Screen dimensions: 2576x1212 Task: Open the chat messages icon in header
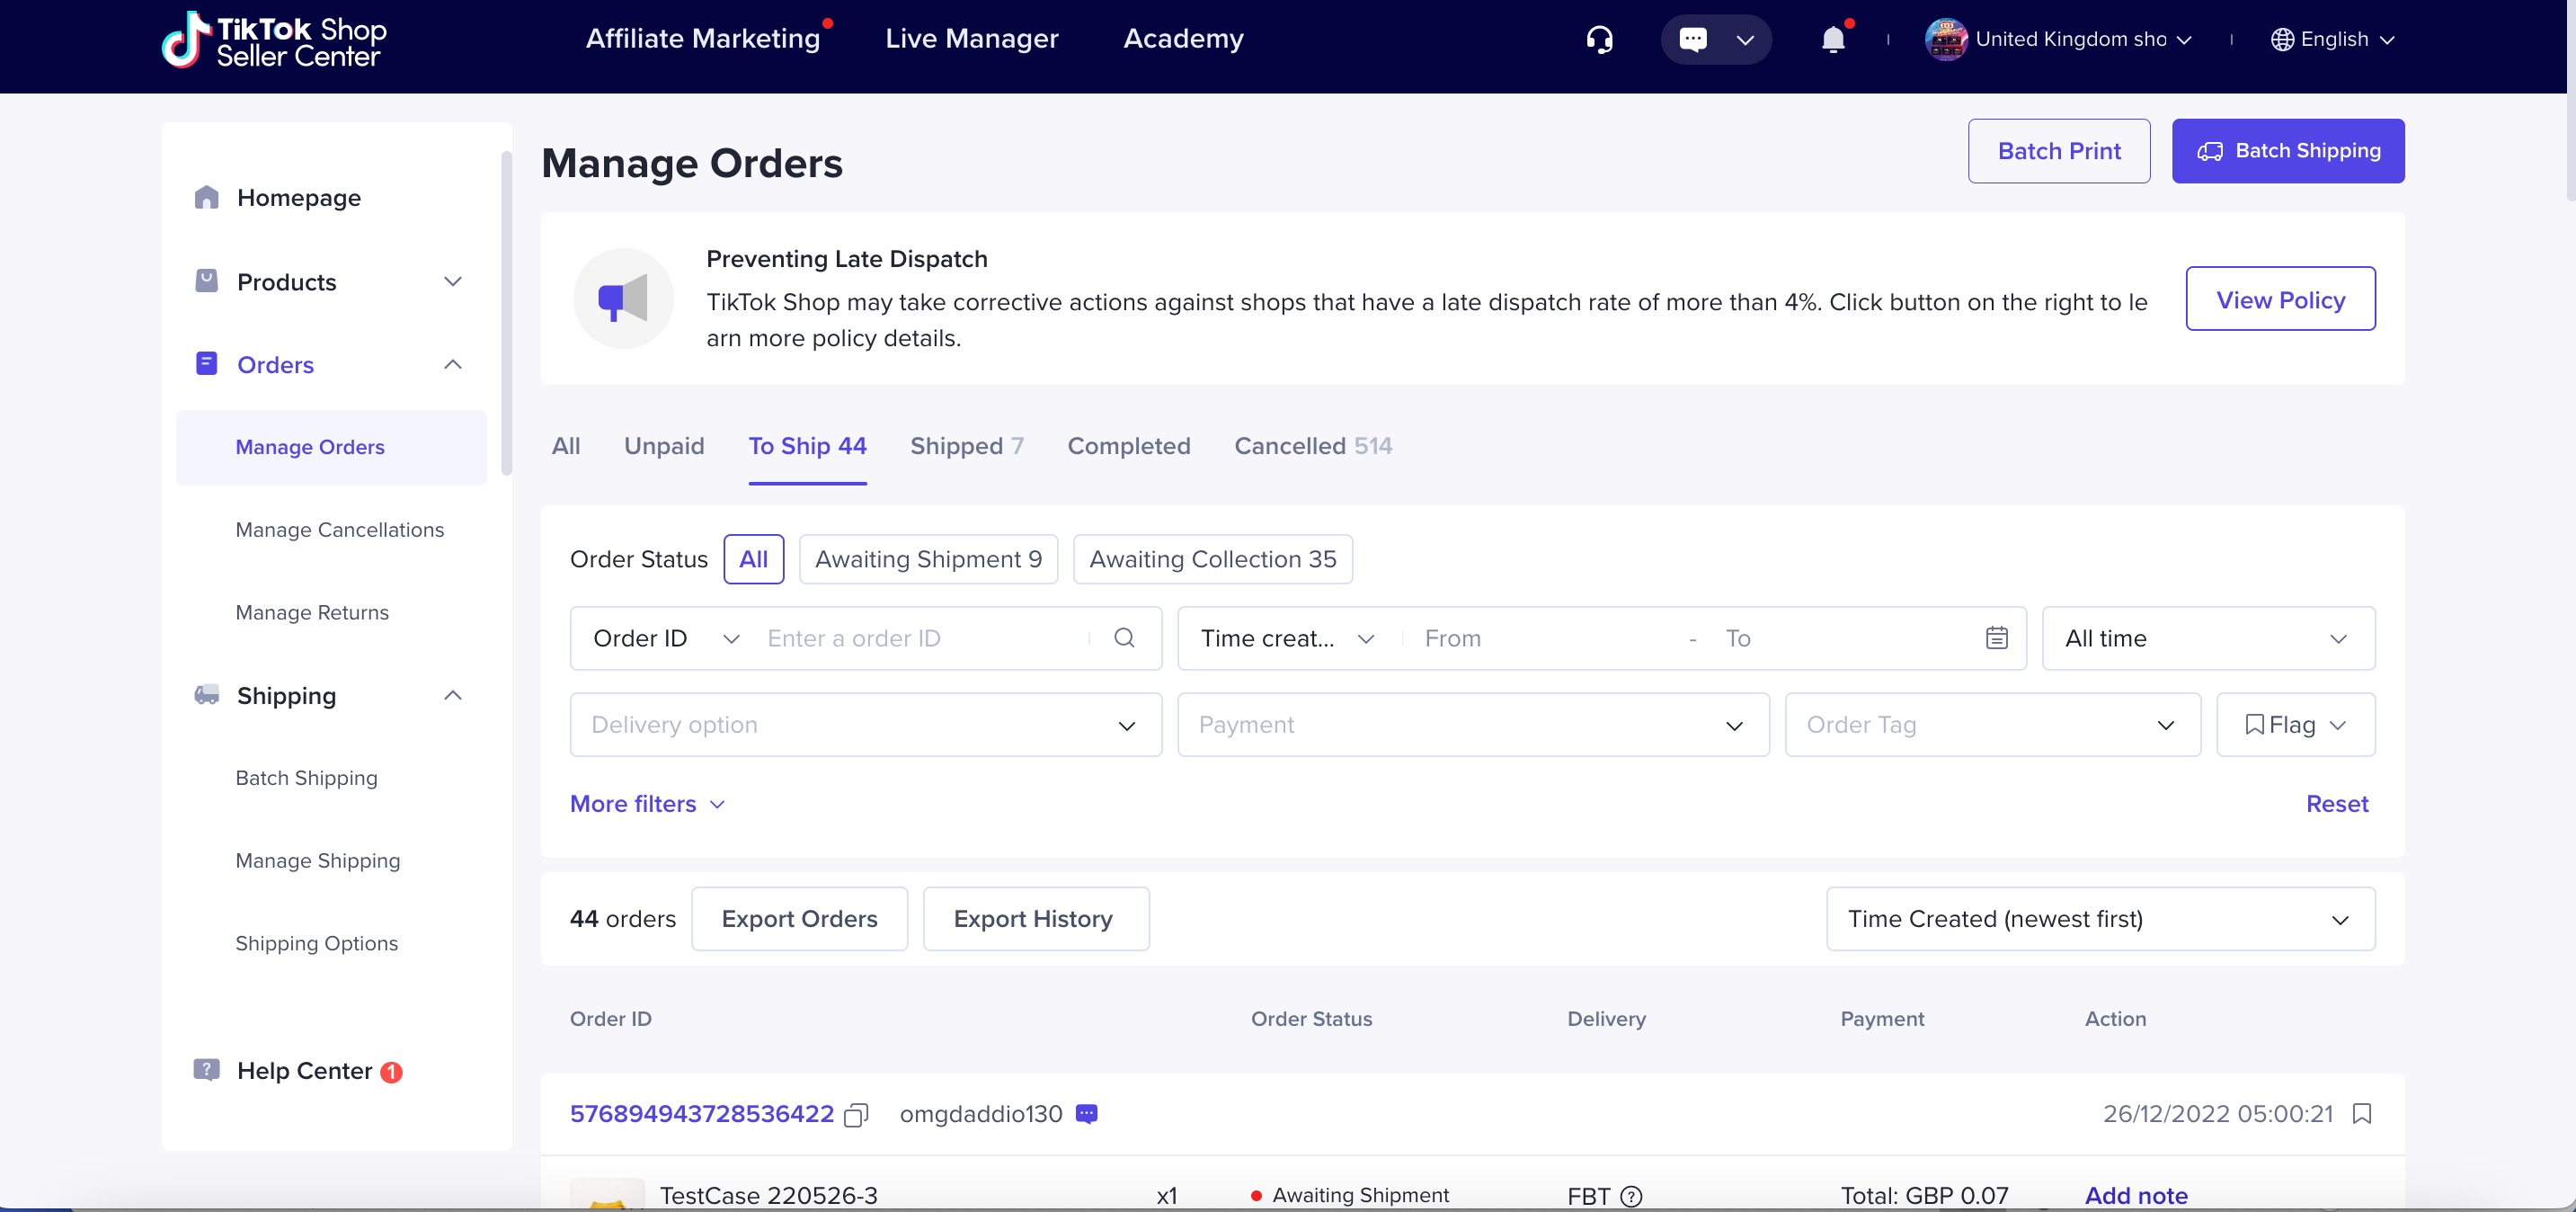(1693, 39)
